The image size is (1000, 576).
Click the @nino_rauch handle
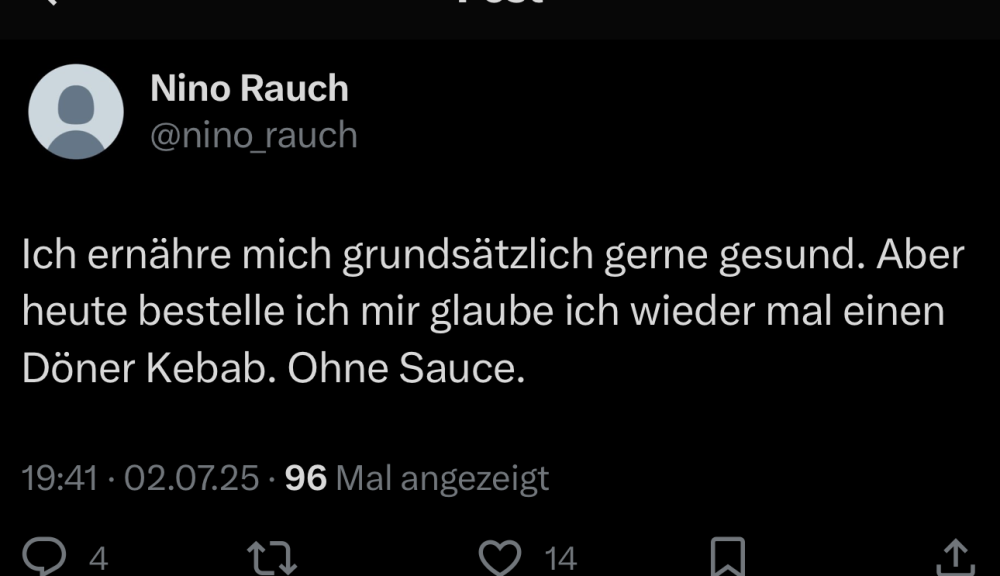pos(253,135)
